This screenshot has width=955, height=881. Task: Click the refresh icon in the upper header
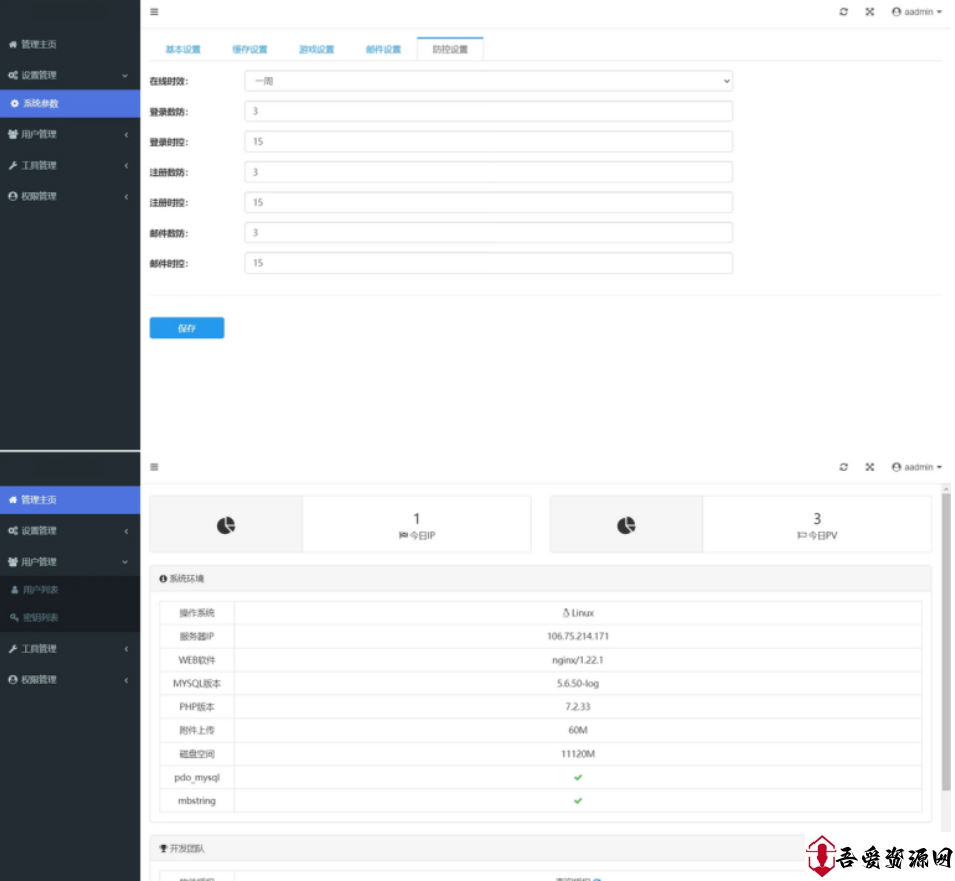click(x=843, y=12)
